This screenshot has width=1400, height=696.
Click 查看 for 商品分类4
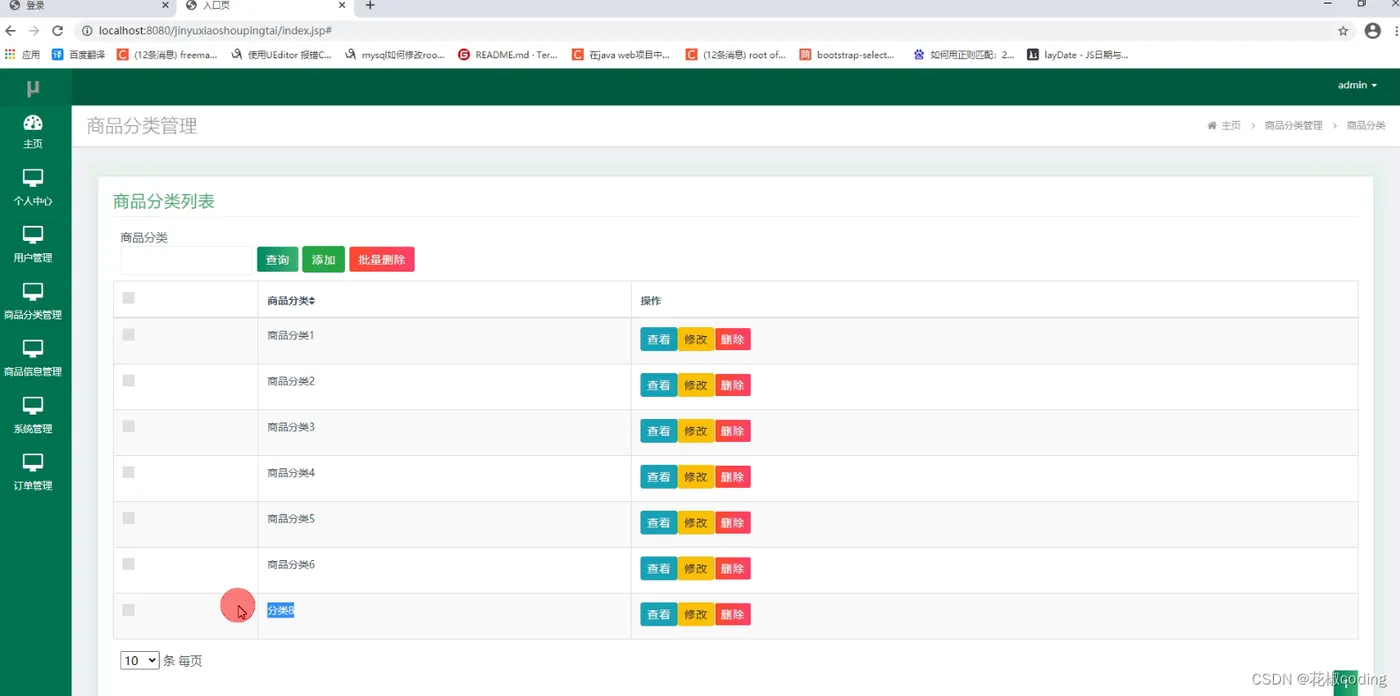click(x=659, y=477)
